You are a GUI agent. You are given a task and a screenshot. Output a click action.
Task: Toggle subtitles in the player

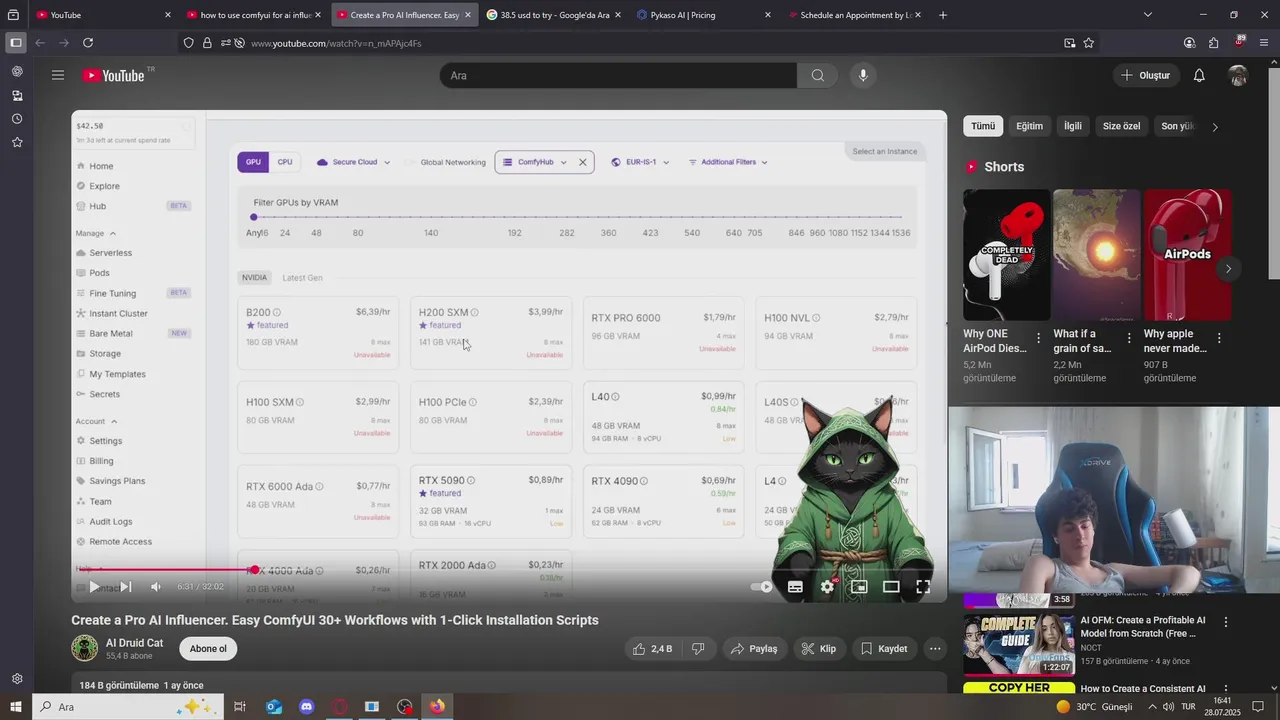pyautogui.click(x=795, y=587)
